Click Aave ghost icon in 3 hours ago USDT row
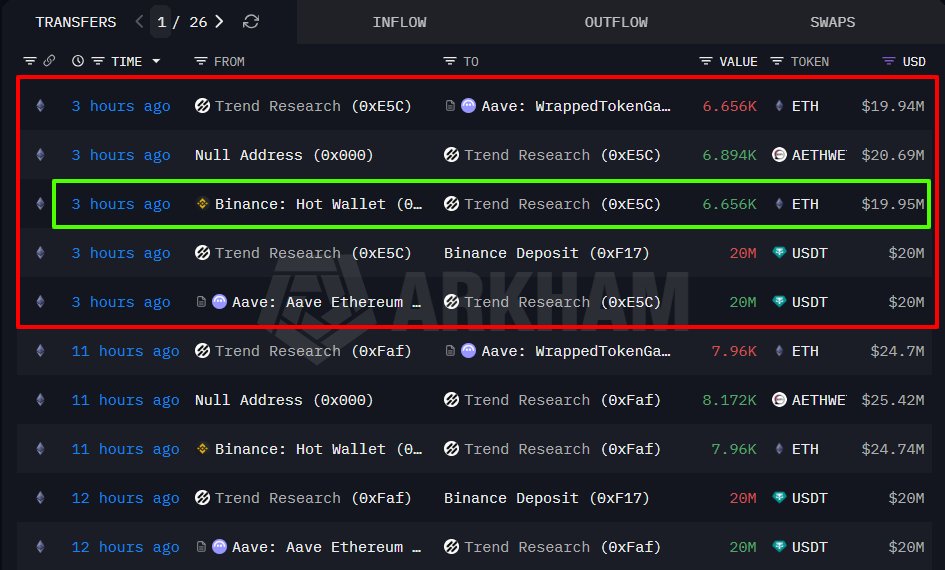This screenshot has width=945, height=570. pyautogui.click(x=219, y=301)
